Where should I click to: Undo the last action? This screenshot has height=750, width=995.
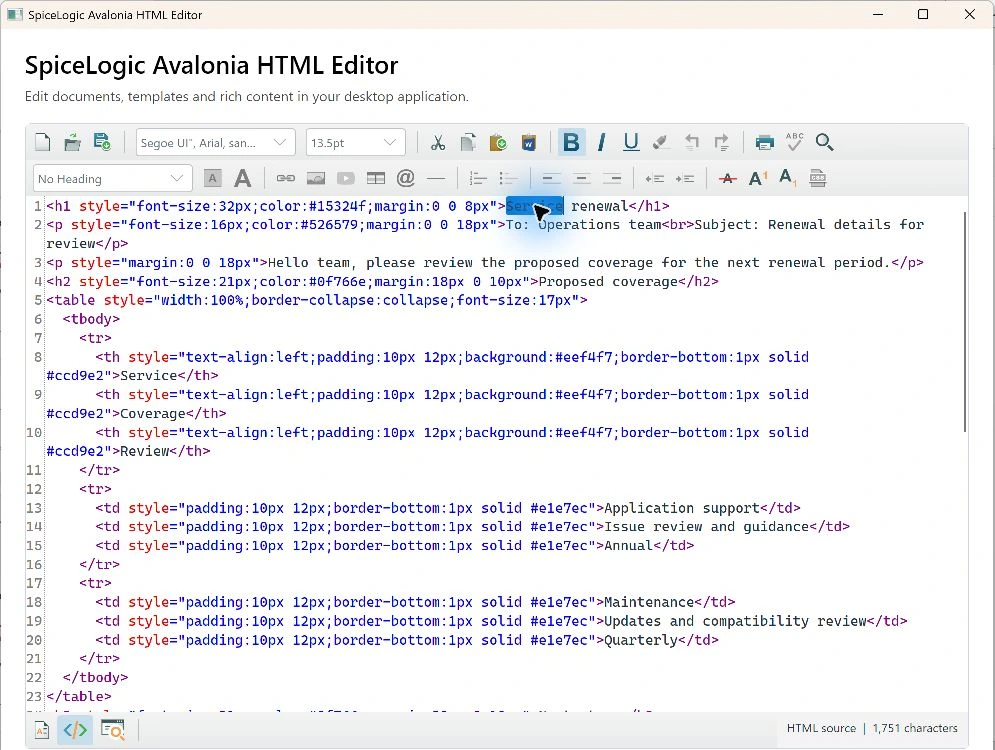coord(691,142)
